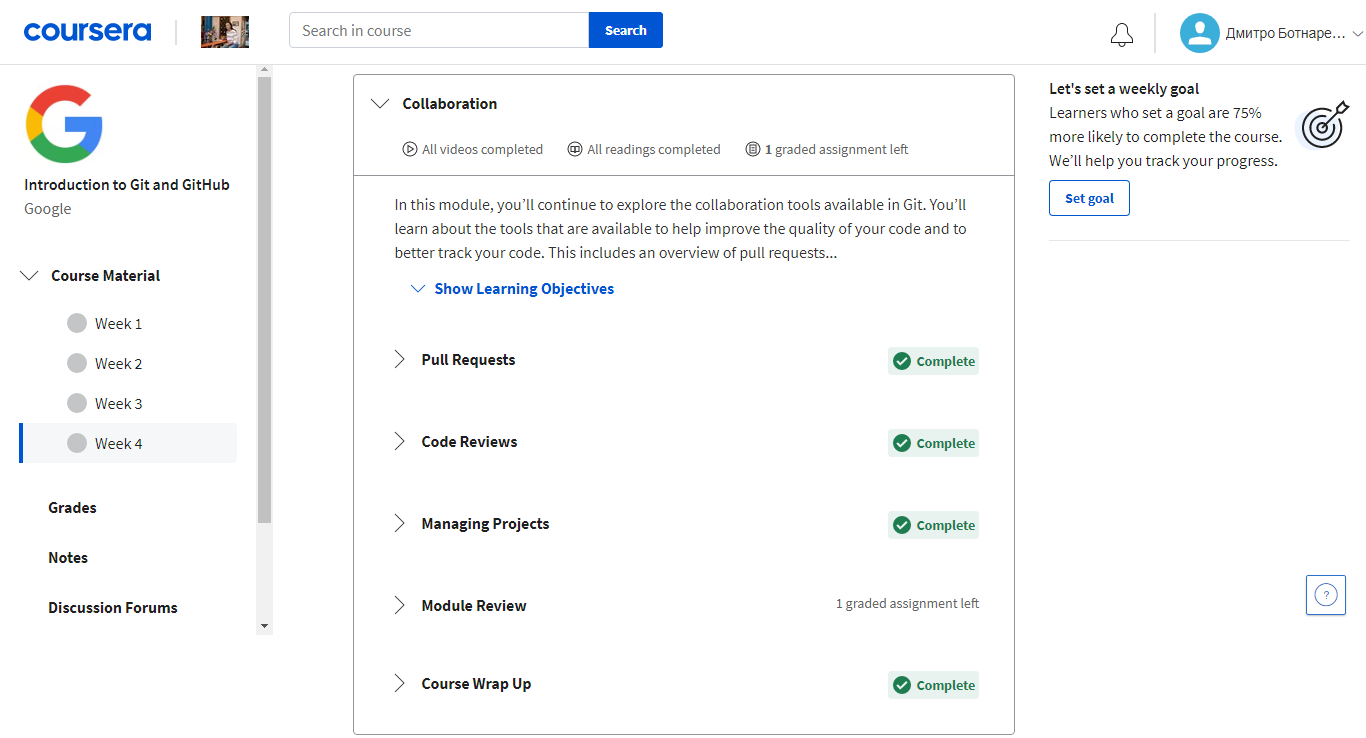Expand the Pull Requests section
1366x738 pixels.
tap(400, 360)
